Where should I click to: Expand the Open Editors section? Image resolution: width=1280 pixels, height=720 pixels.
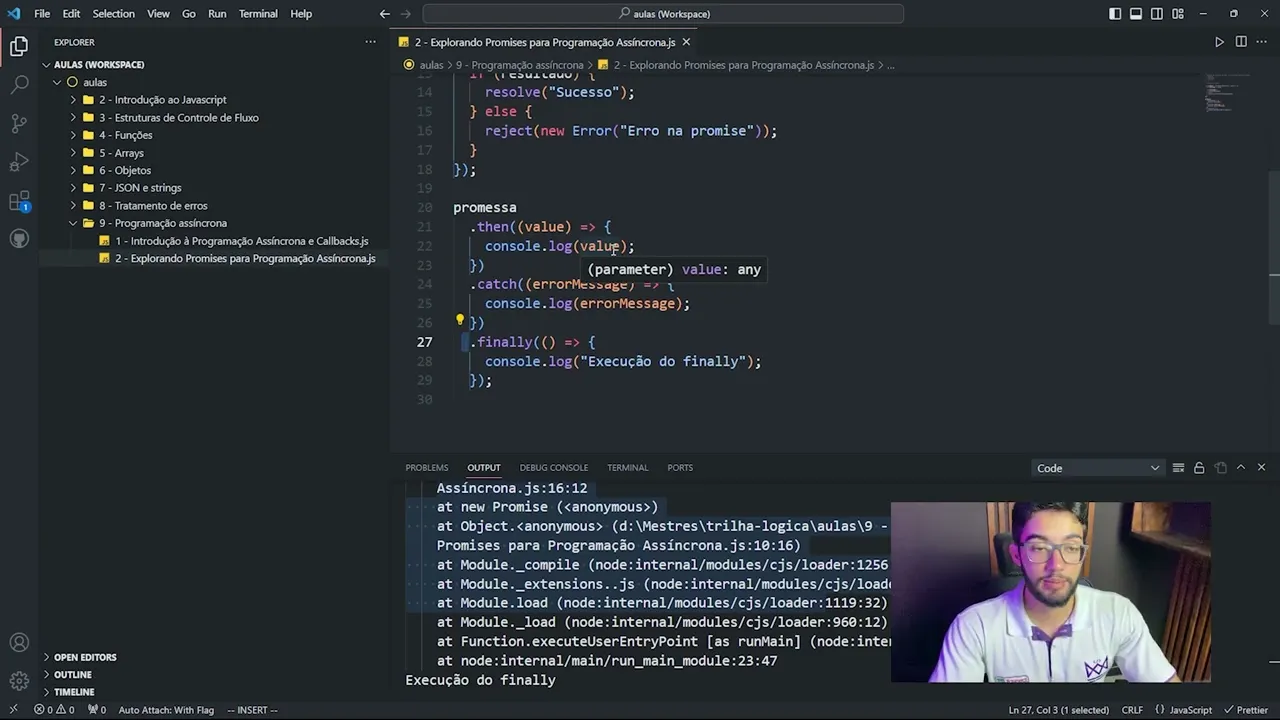tap(85, 657)
